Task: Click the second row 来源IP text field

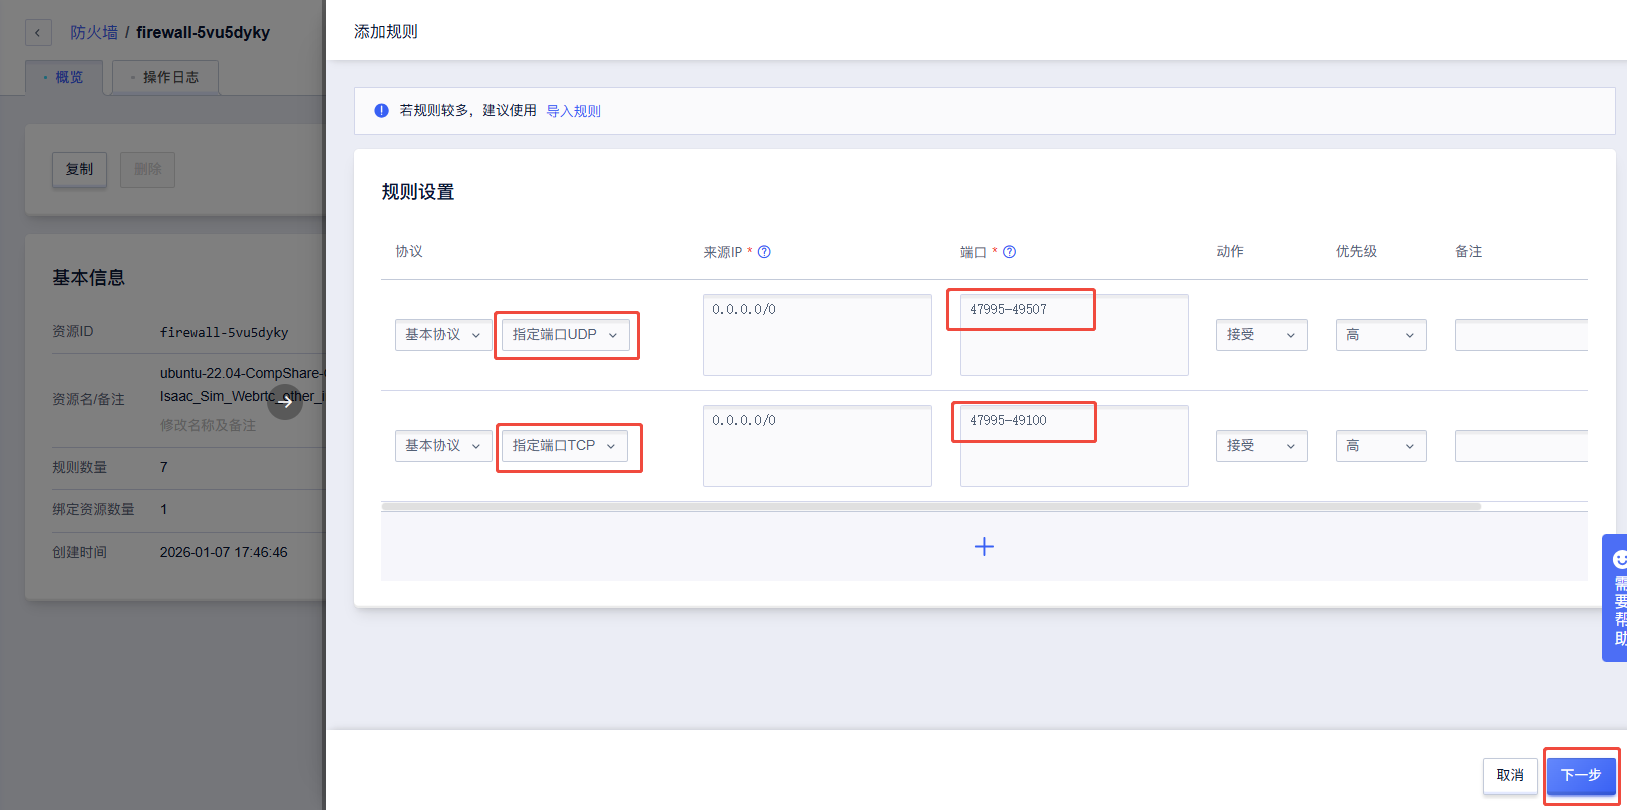Action: coord(816,446)
